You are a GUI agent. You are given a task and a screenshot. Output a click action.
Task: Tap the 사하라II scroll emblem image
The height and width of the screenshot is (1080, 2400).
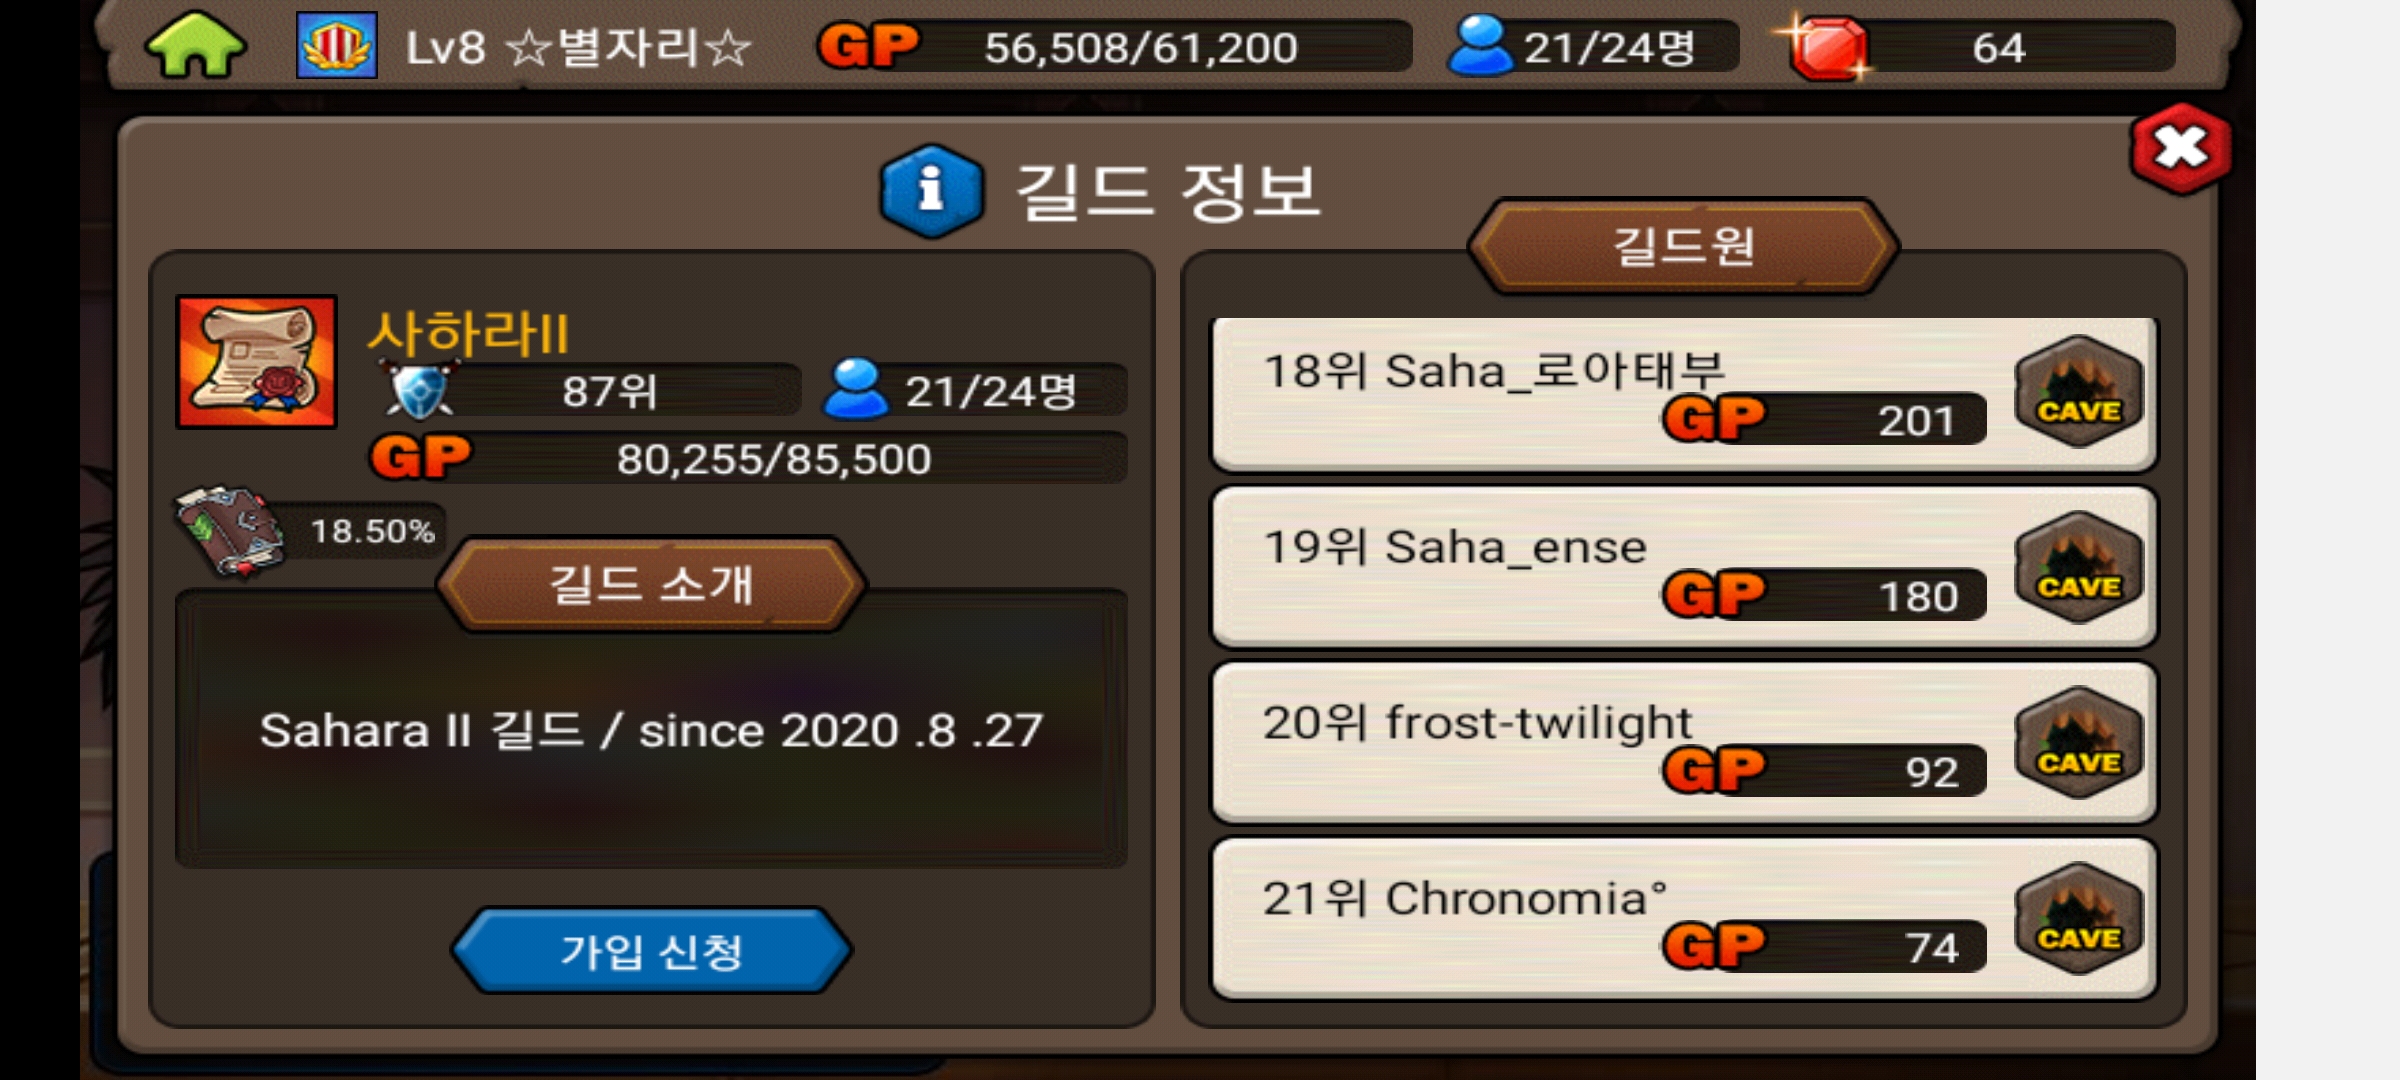click(x=257, y=362)
